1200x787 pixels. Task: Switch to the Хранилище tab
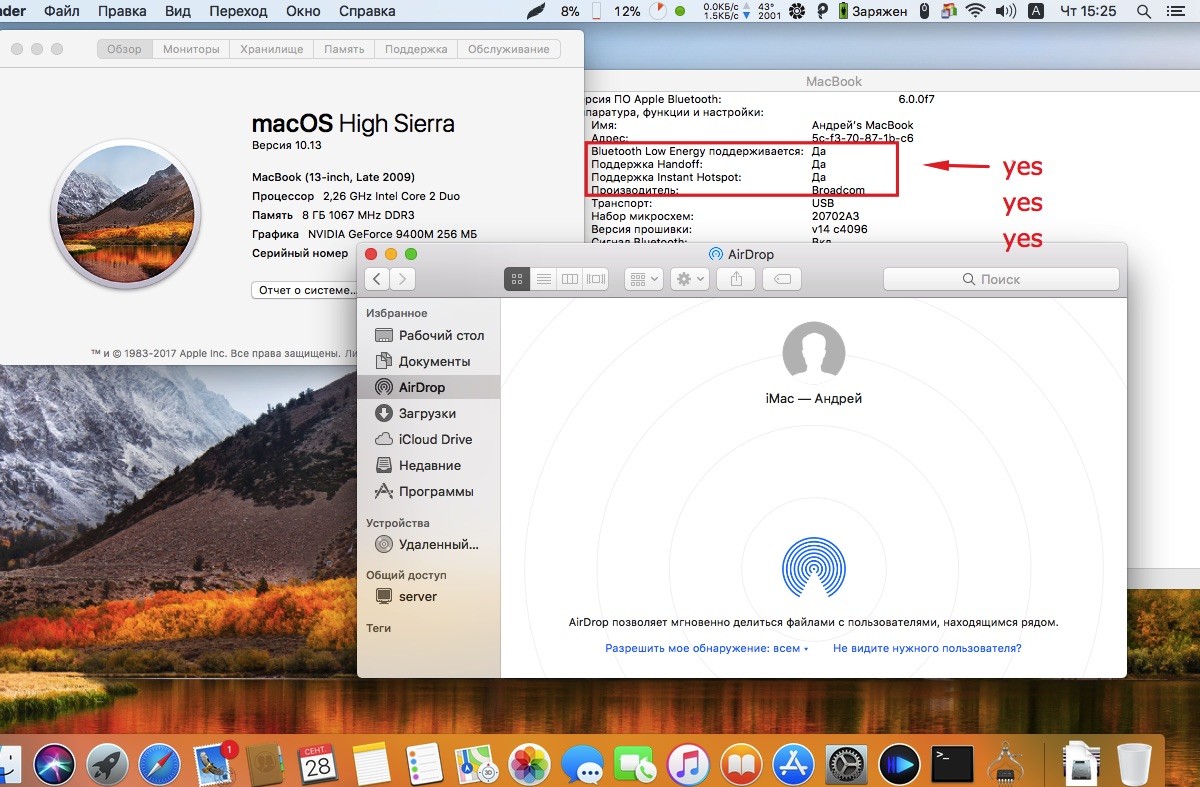click(270, 49)
